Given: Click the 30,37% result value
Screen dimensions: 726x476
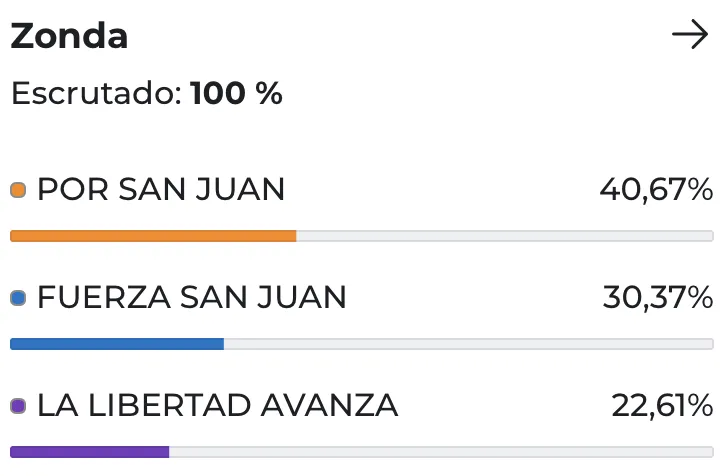Looking at the screenshot, I should tap(658, 297).
